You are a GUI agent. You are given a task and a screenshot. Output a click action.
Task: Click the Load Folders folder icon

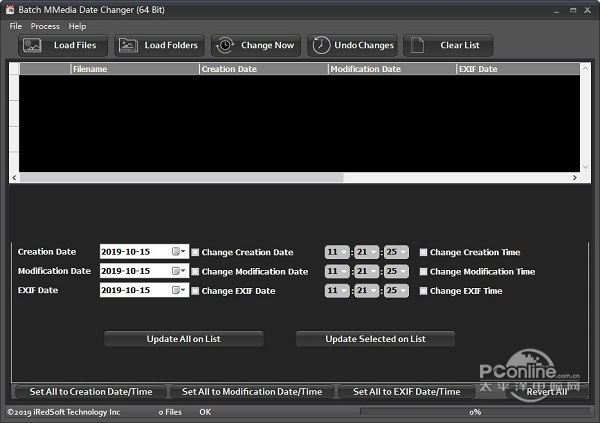coord(128,45)
